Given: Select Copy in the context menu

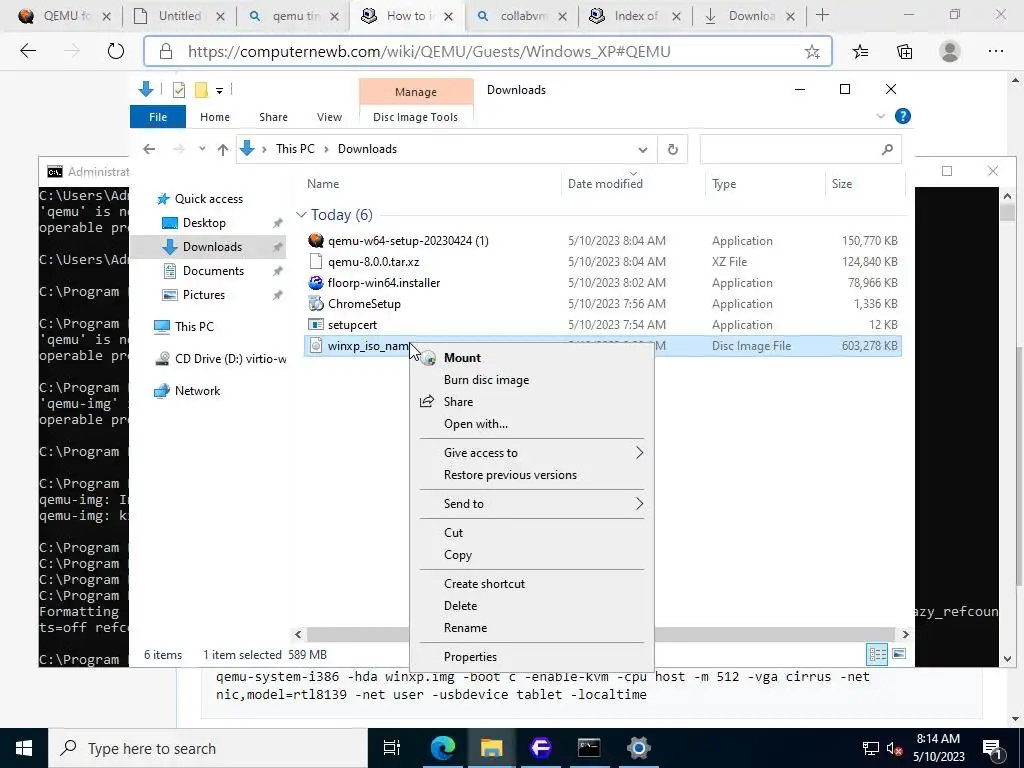Looking at the screenshot, I should tap(458, 554).
